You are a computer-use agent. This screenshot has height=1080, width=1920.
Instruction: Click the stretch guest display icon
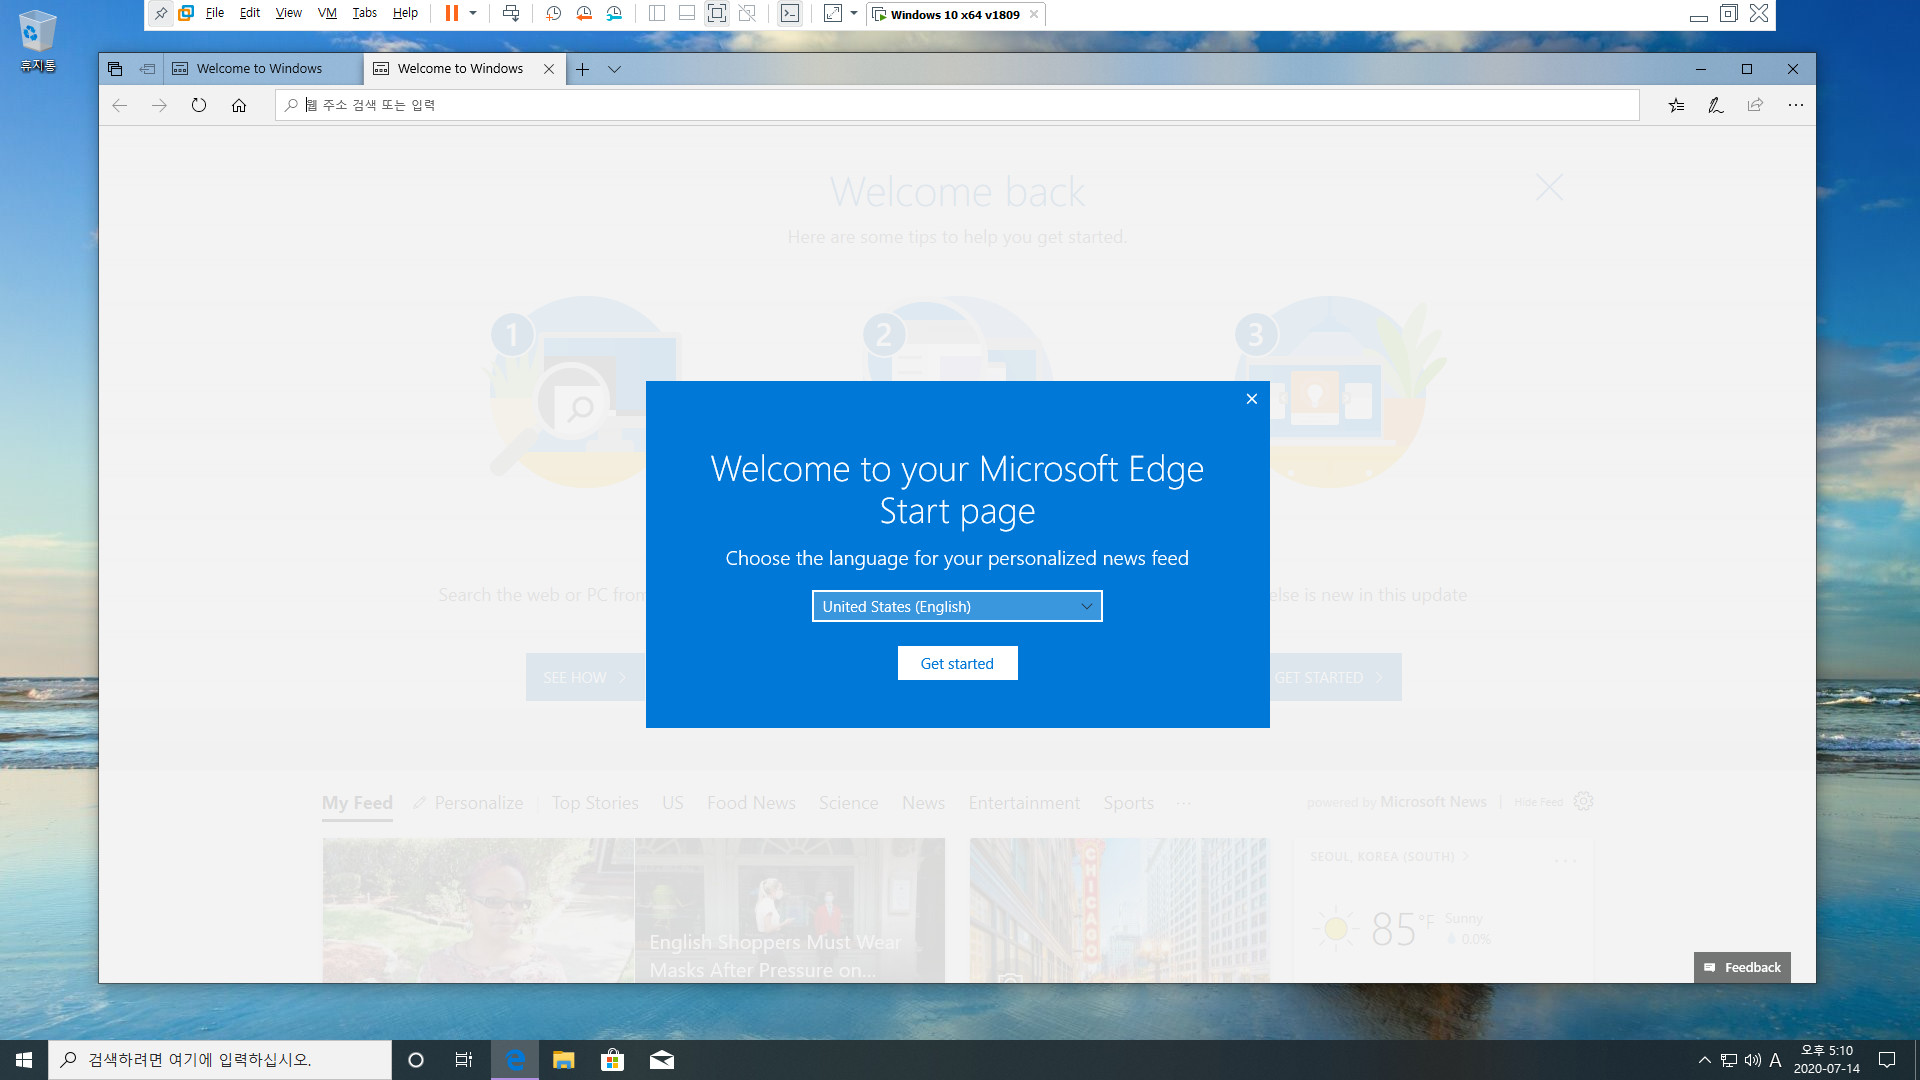833,14
